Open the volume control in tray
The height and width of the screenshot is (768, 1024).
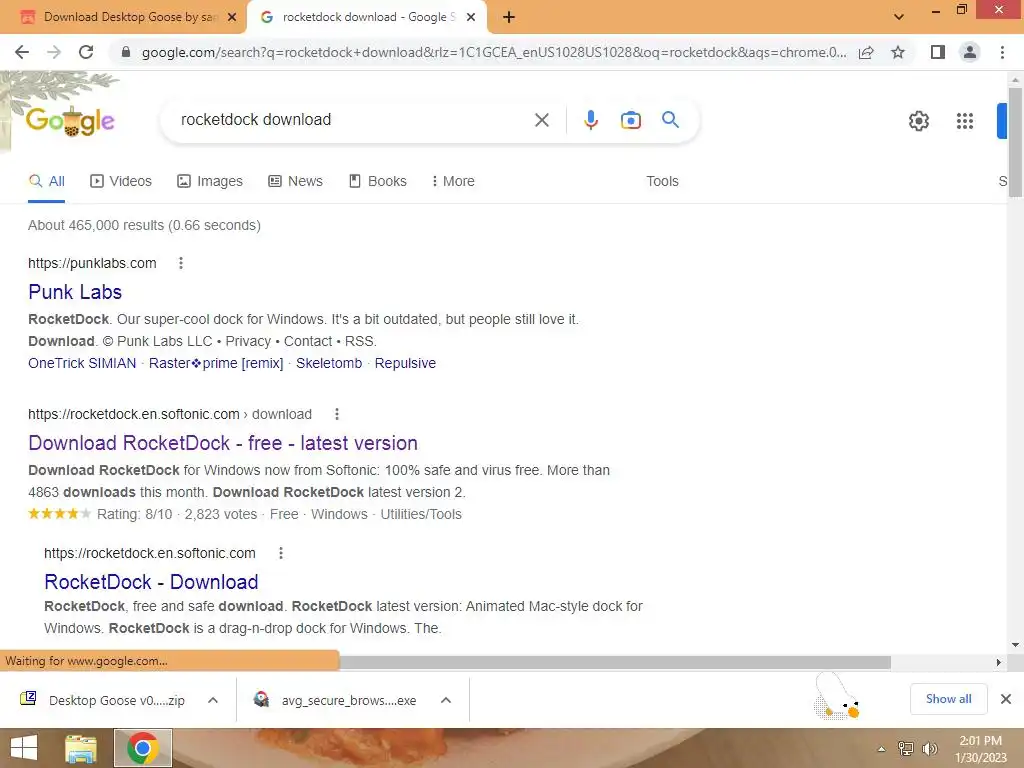[929, 749]
